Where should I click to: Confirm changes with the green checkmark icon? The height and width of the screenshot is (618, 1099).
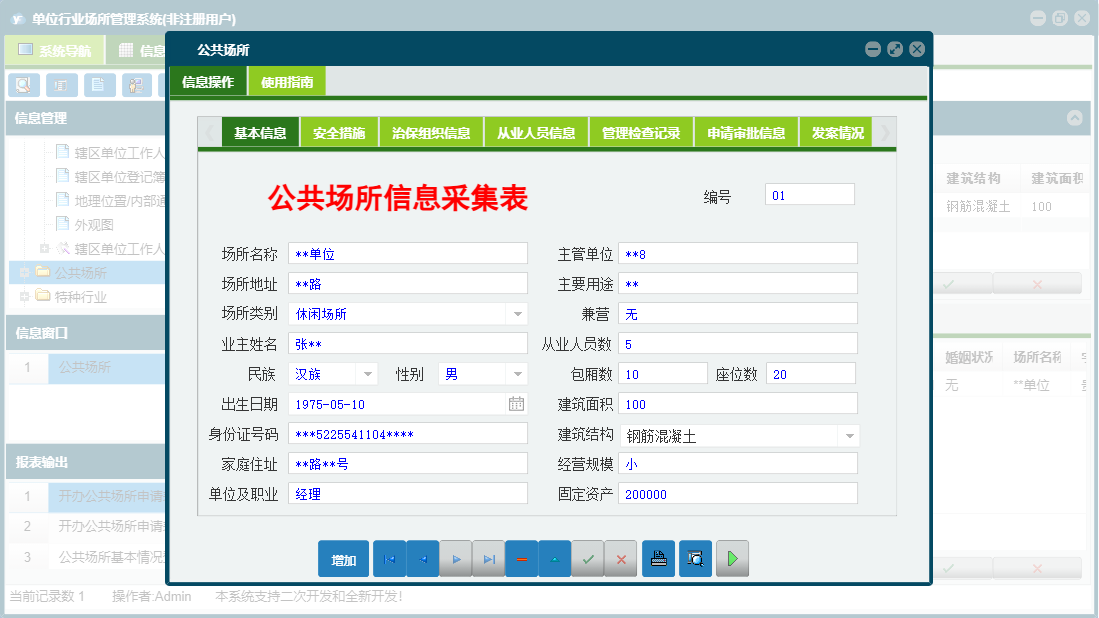588,559
